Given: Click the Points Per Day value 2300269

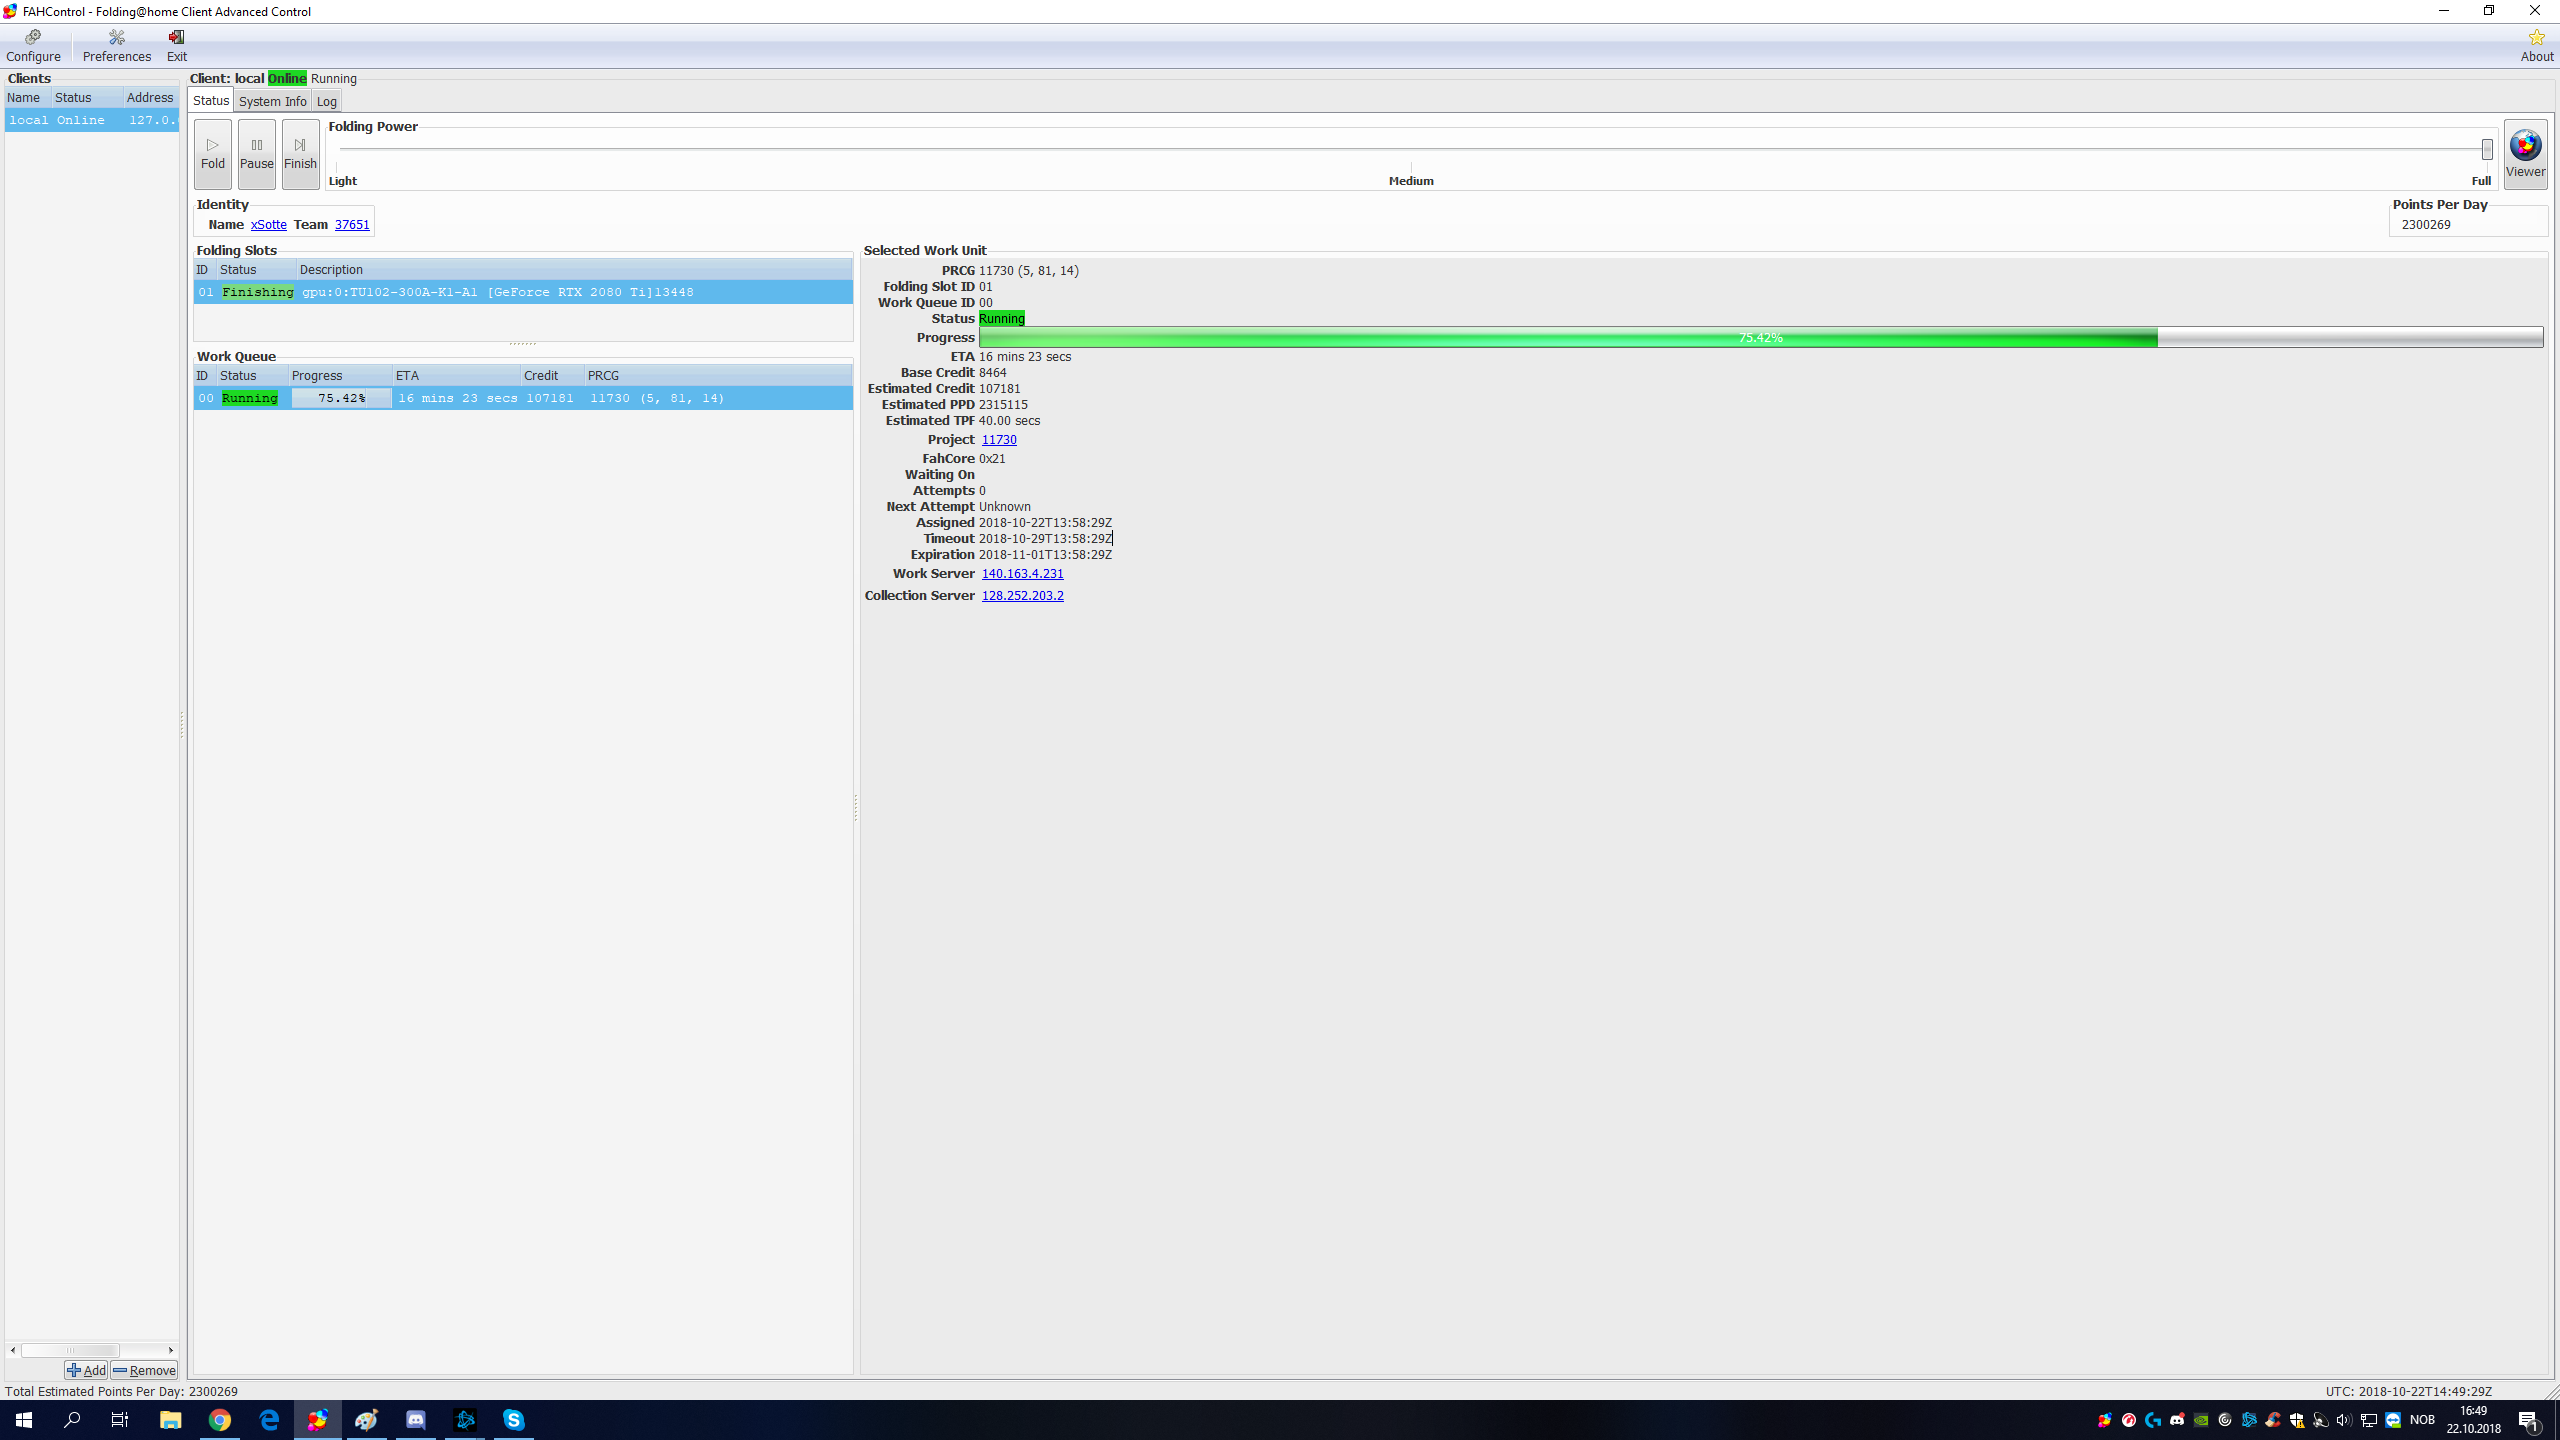Looking at the screenshot, I should click(2426, 224).
